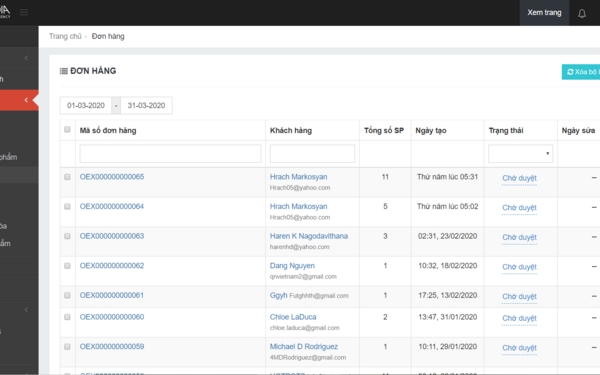The height and width of the screenshot is (375, 600).
Task: Click email harenhd@yahoo.com
Action: point(300,247)
